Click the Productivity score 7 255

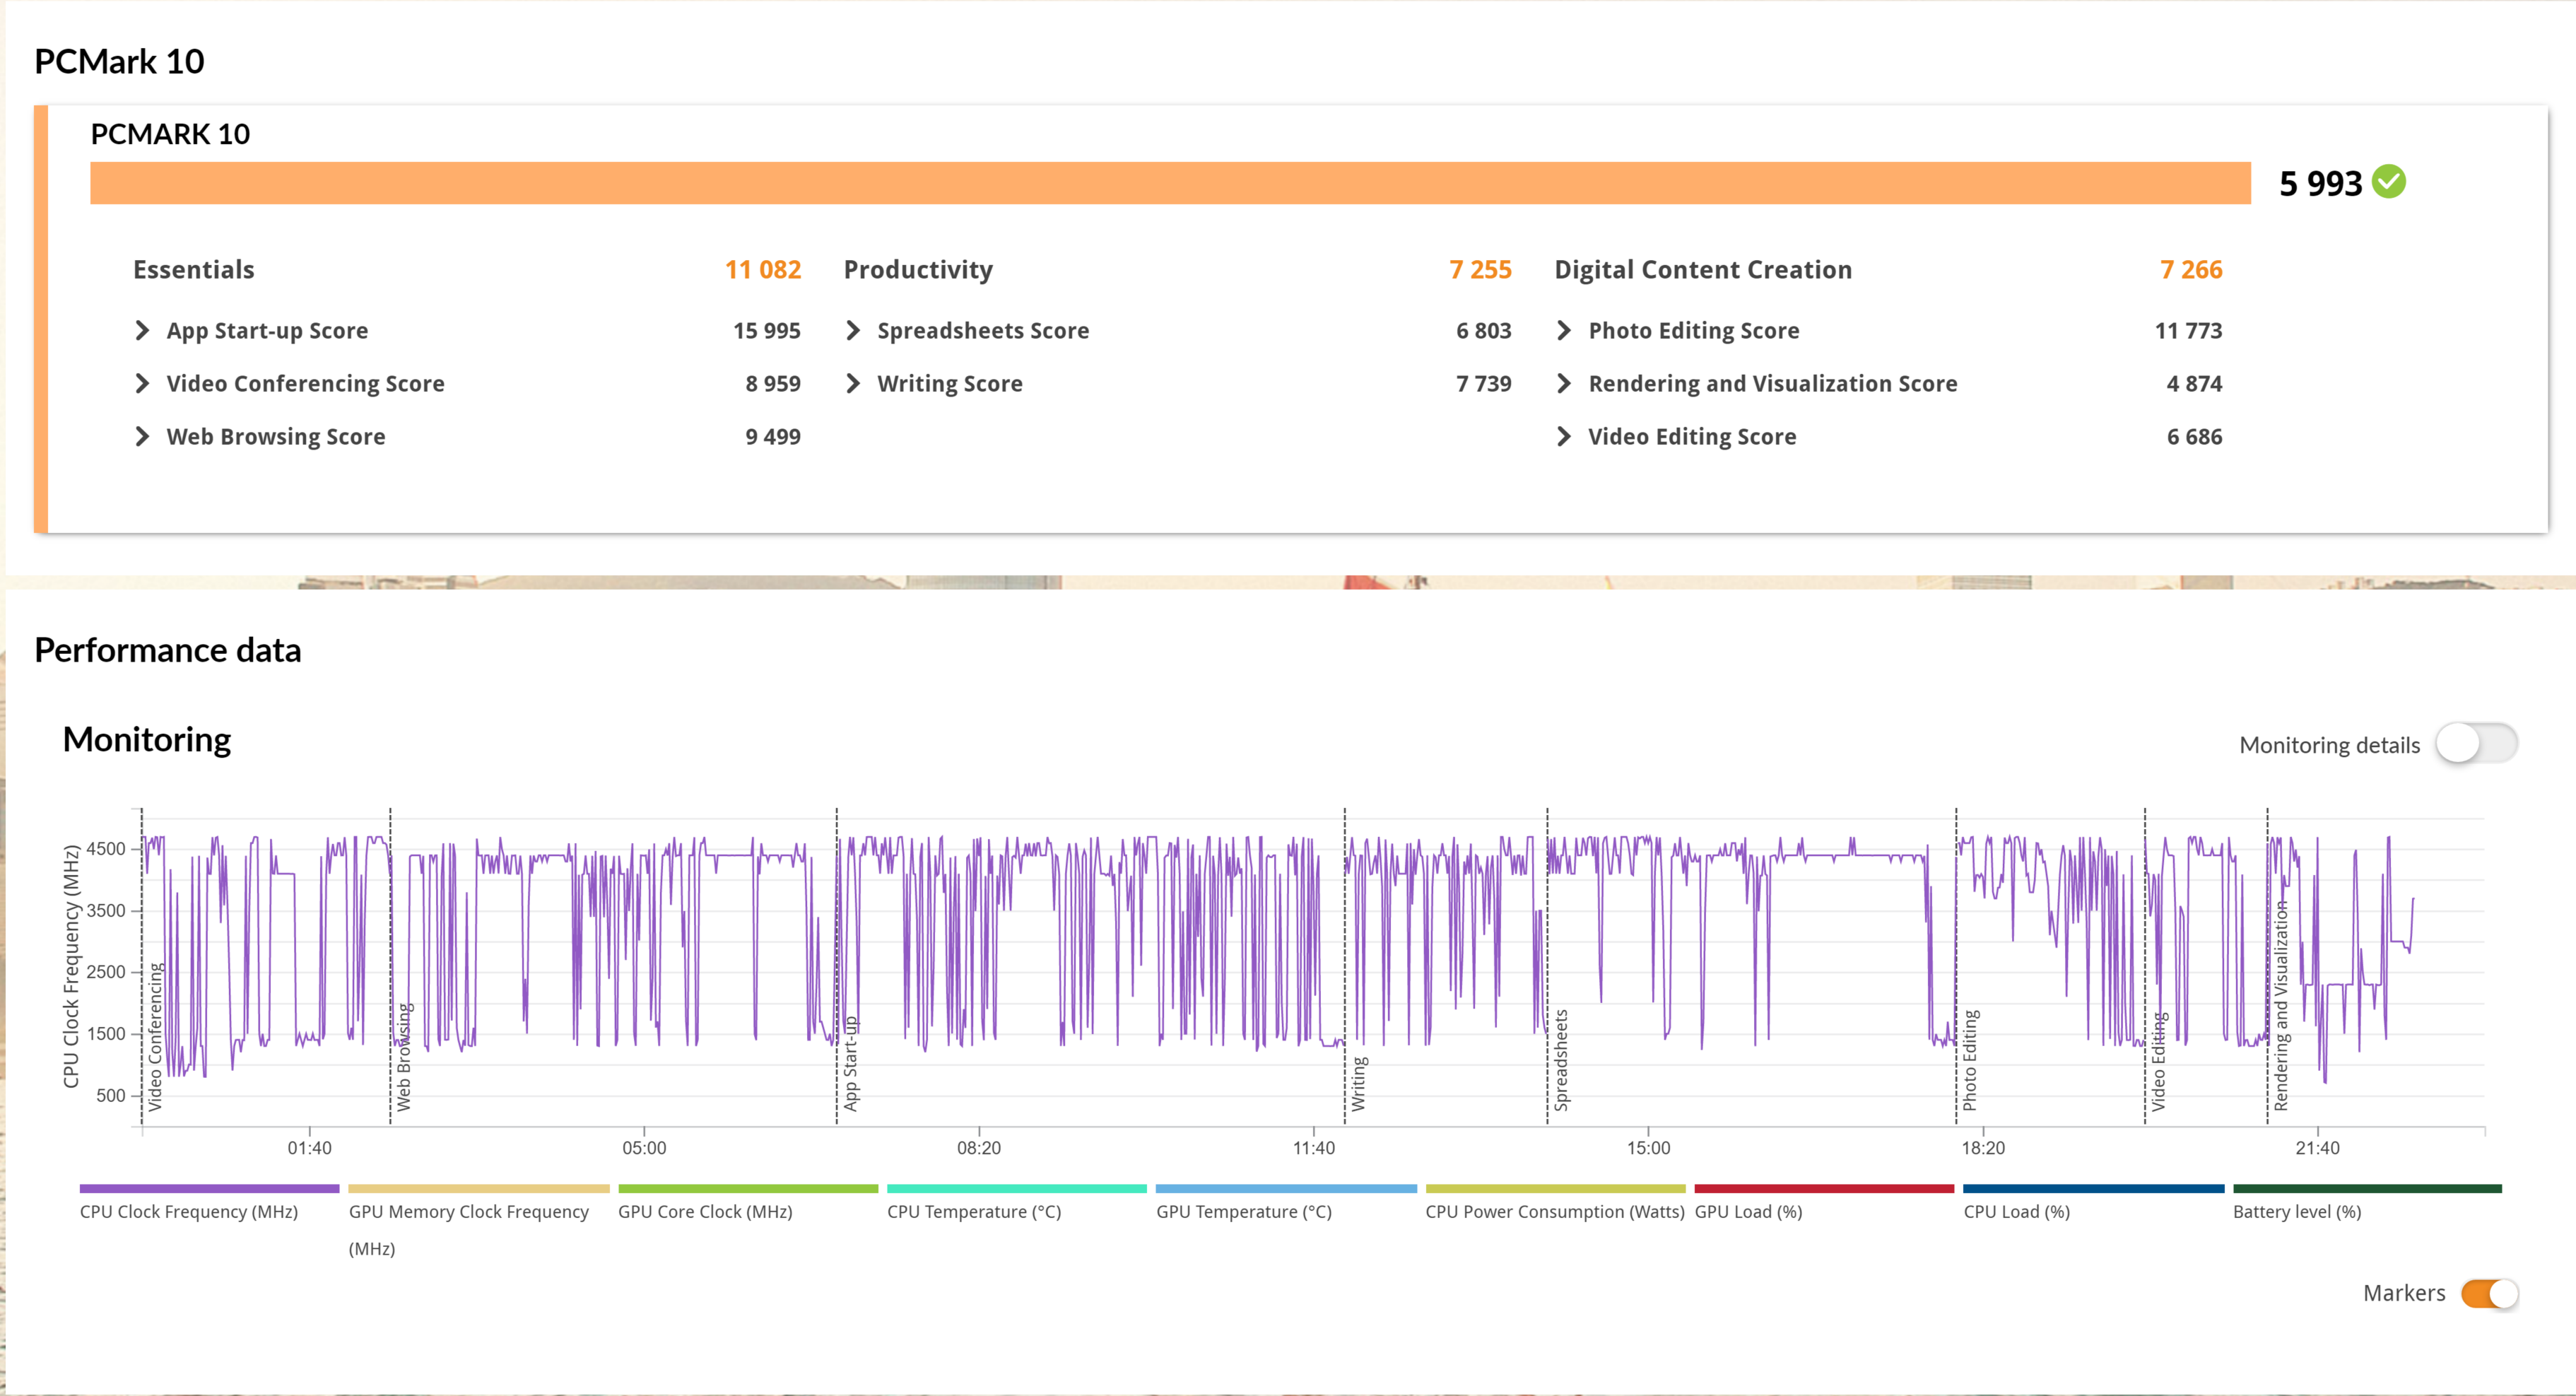1480,270
